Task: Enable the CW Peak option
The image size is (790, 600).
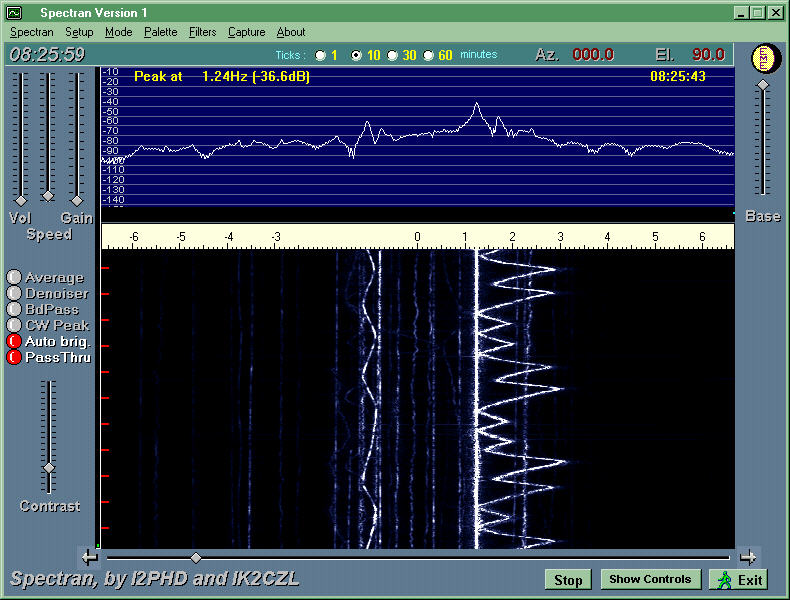Action: point(14,325)
